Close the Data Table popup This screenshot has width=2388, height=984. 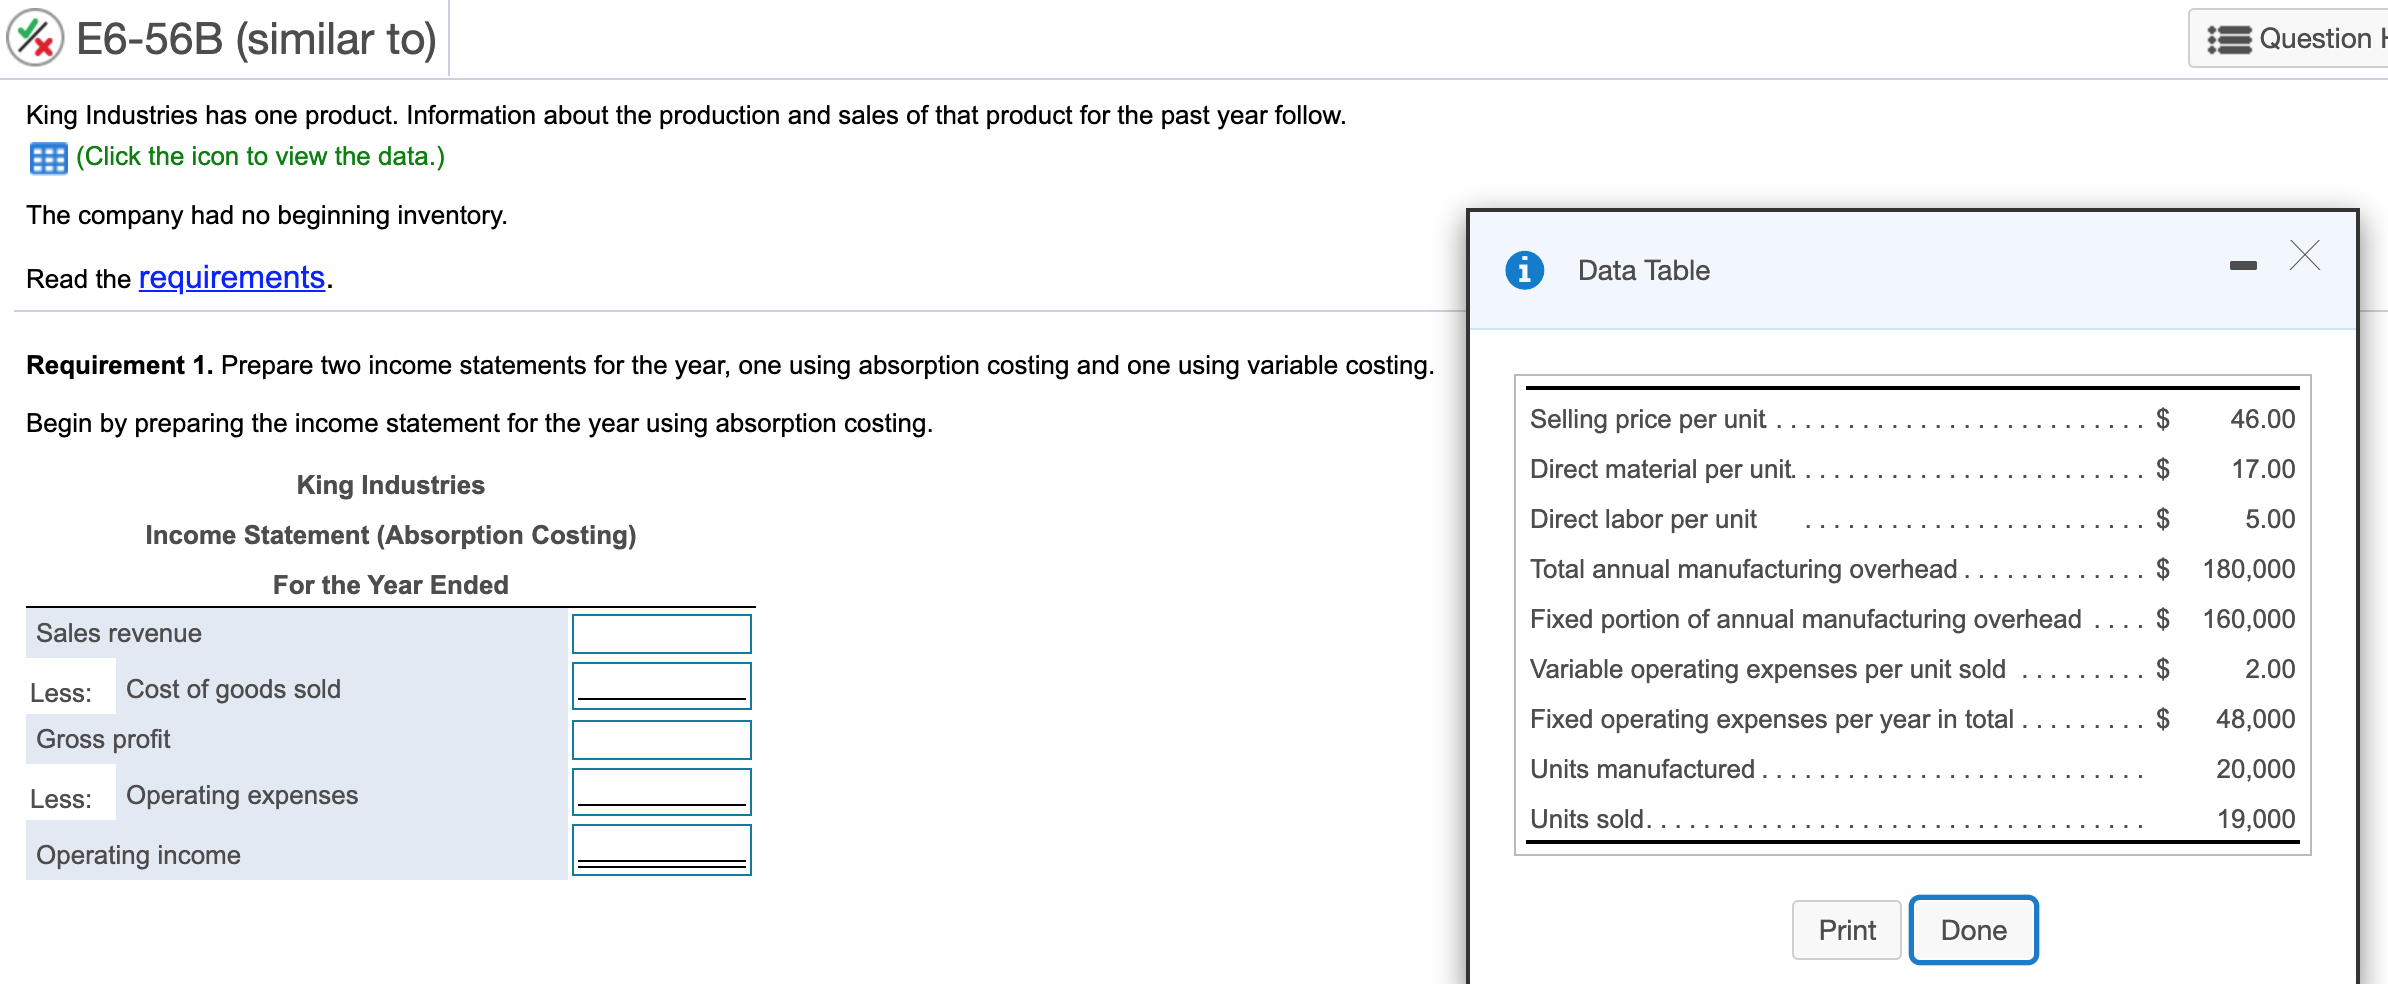point(2305,257)
